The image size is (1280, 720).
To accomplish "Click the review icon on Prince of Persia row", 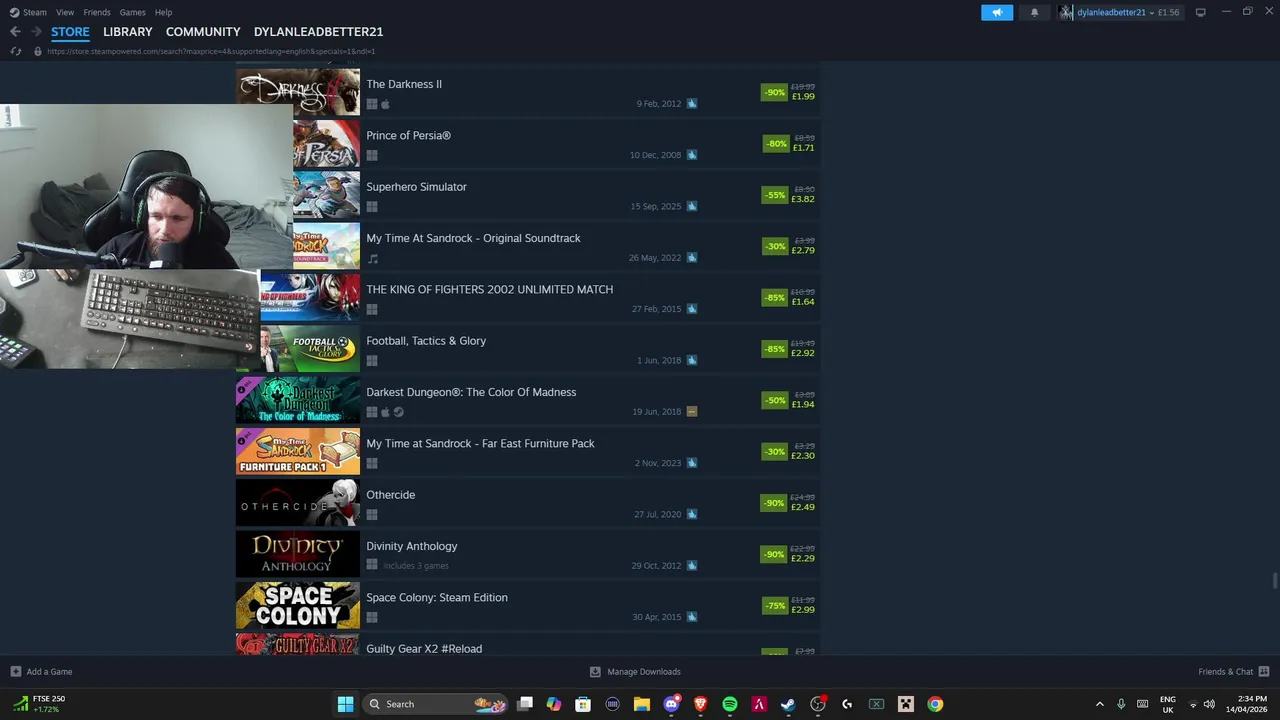I will click(691, 155).
